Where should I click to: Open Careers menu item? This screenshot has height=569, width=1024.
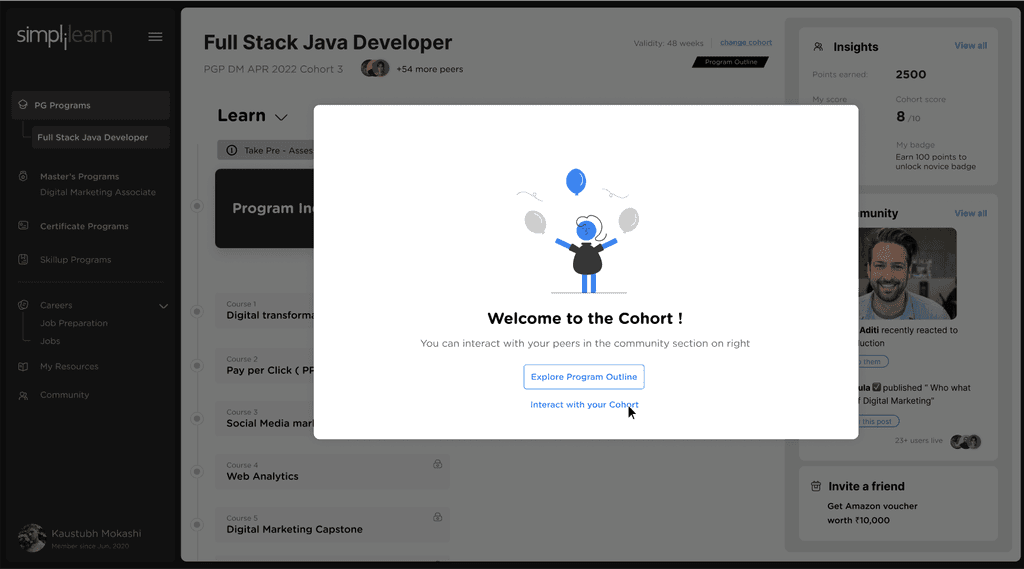pos(56,305)
